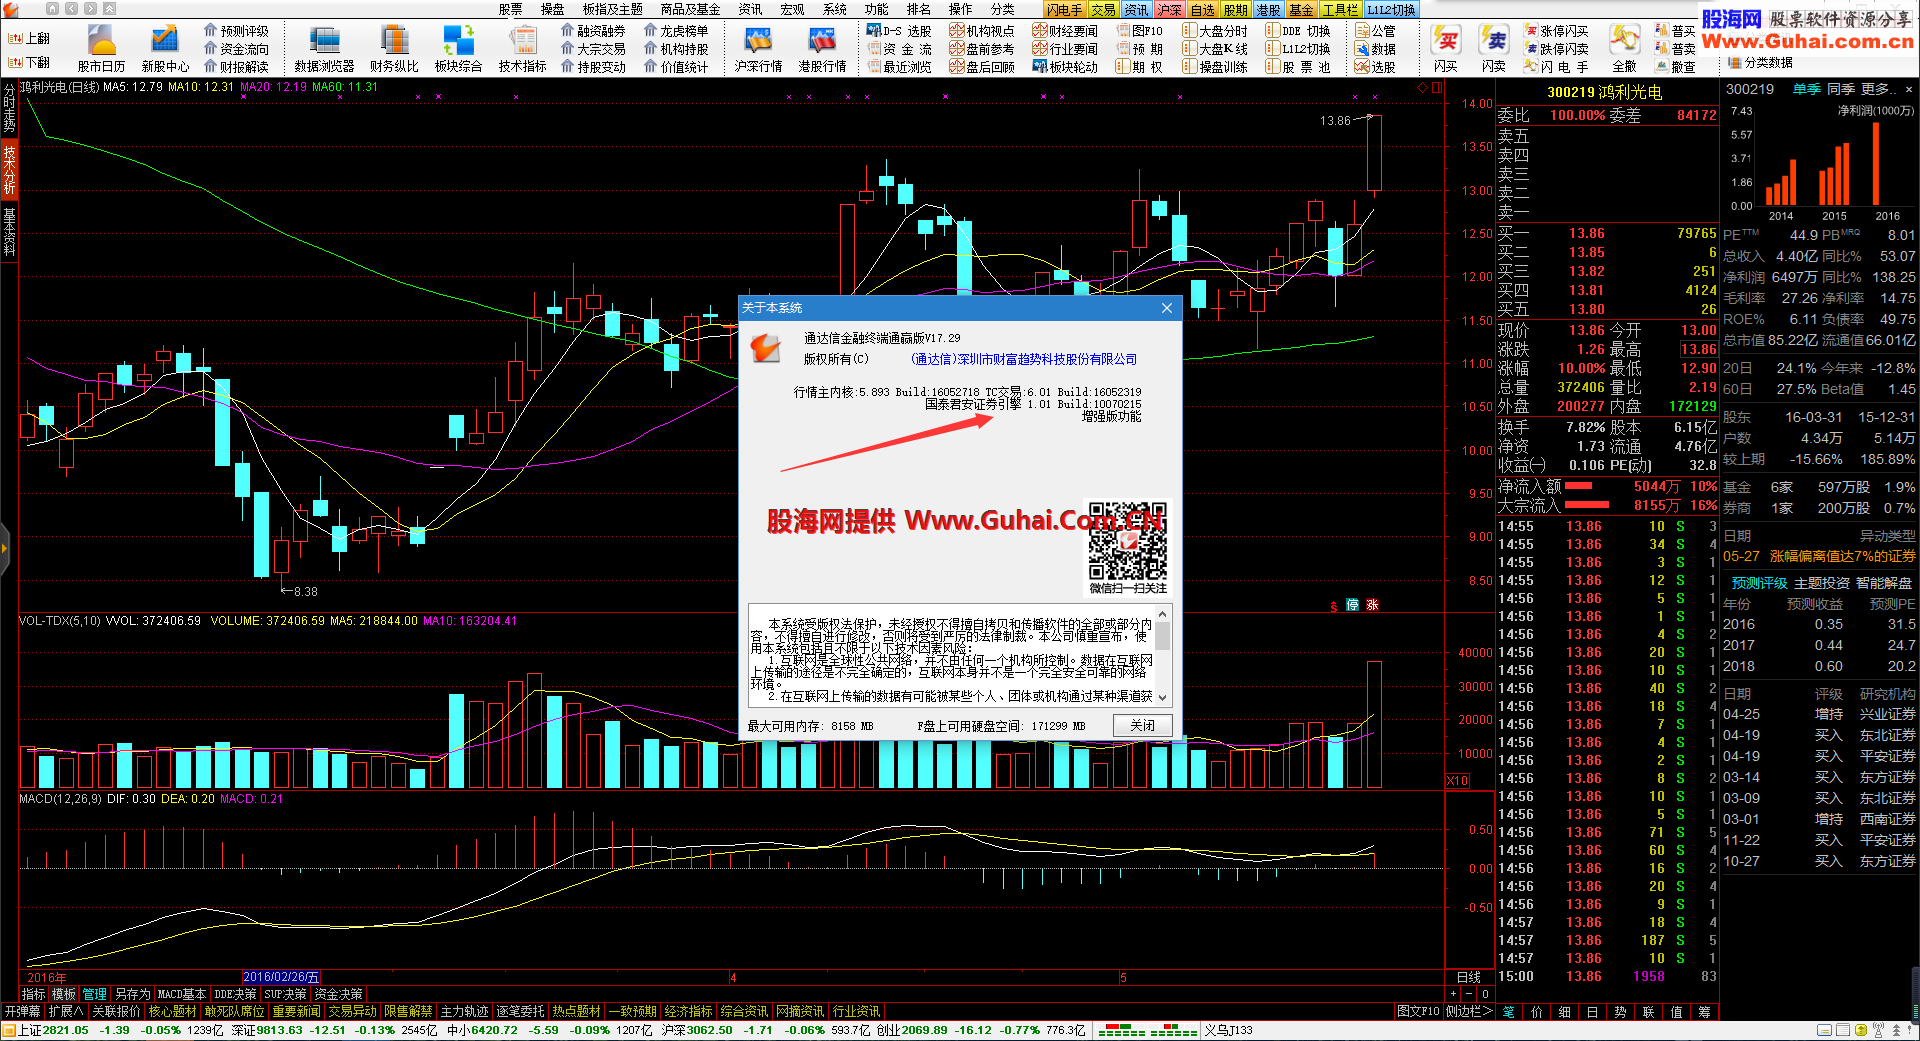Select the DDE决策 indicator tab
The width and height of the screenshot is (1920, 1041).
(x=235, y=994)
